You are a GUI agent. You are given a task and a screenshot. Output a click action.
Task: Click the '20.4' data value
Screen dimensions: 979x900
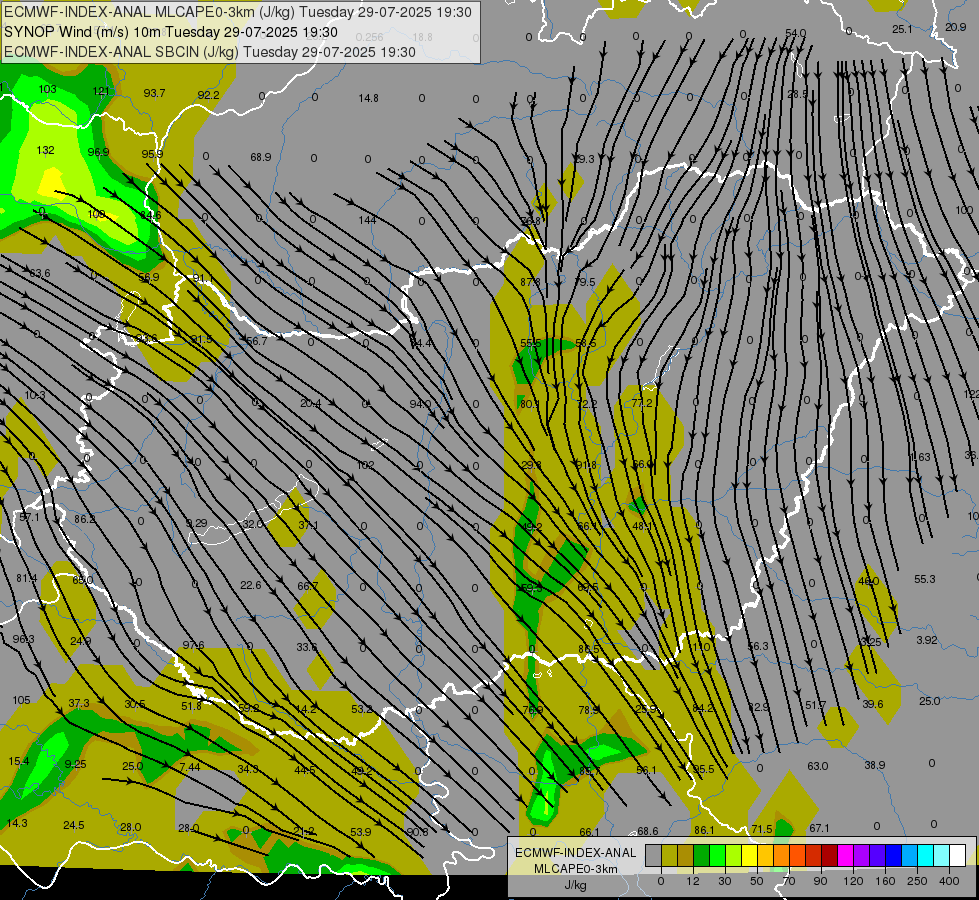(310, 403)
